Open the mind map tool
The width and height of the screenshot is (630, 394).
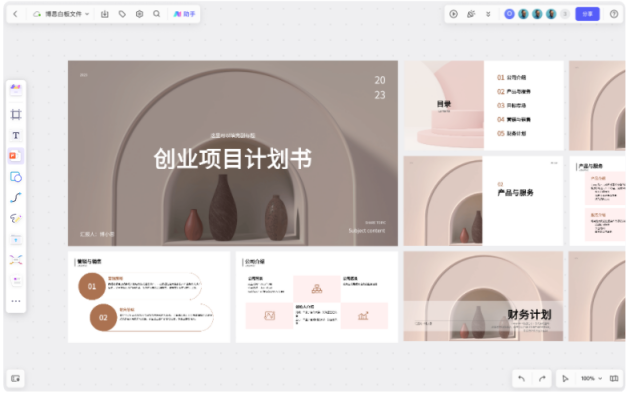(x=16, y=260)
